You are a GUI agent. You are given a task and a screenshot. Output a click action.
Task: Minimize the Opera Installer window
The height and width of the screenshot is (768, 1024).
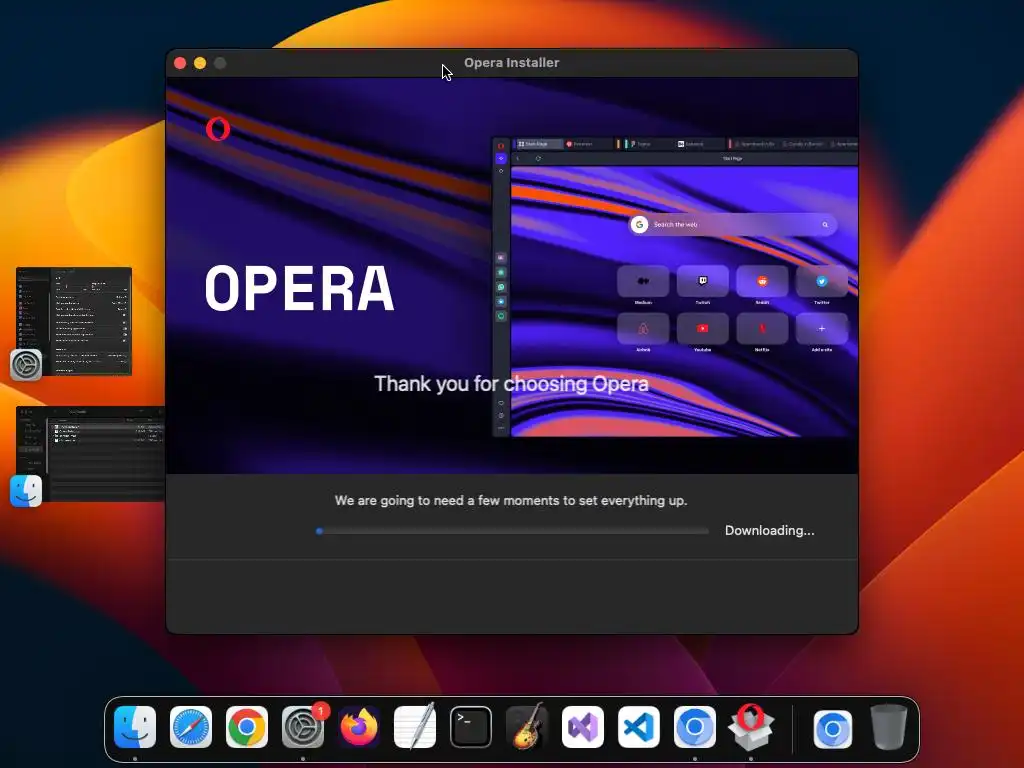click(x=200, y=63)
